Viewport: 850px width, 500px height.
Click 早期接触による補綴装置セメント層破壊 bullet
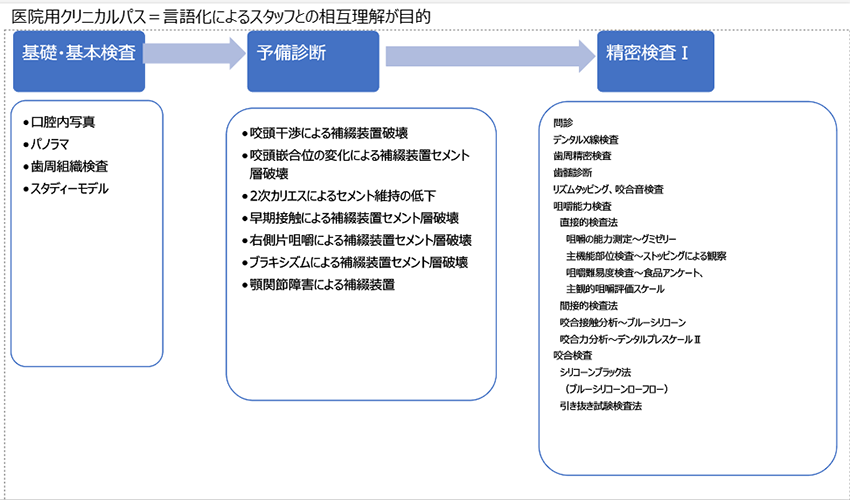coord(350,218)
